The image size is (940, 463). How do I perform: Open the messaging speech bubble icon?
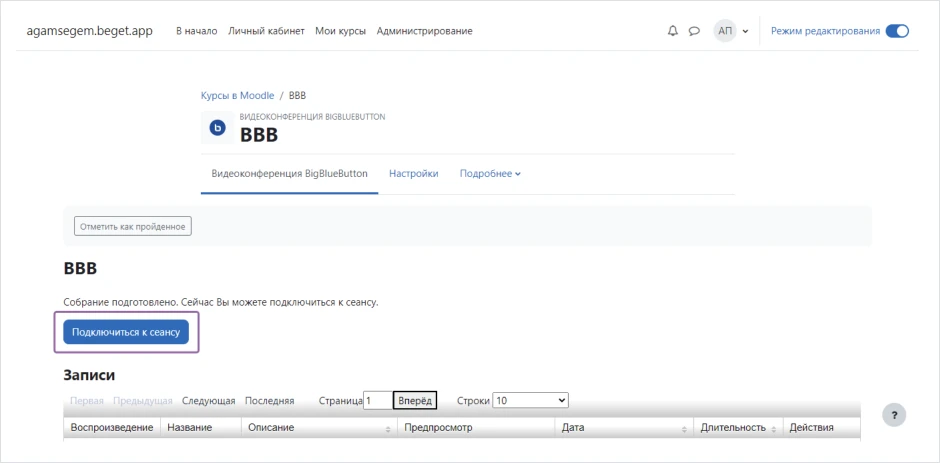(x=694, y=31)
